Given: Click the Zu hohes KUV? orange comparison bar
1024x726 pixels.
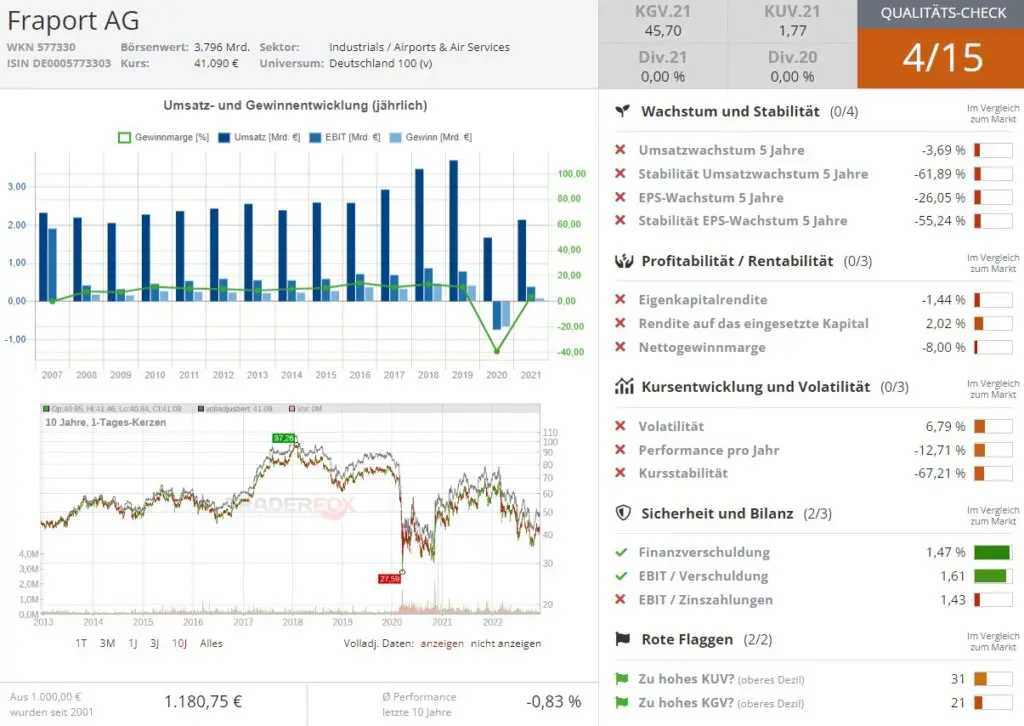Looking at the screenshot, I should tap(993, 679).
